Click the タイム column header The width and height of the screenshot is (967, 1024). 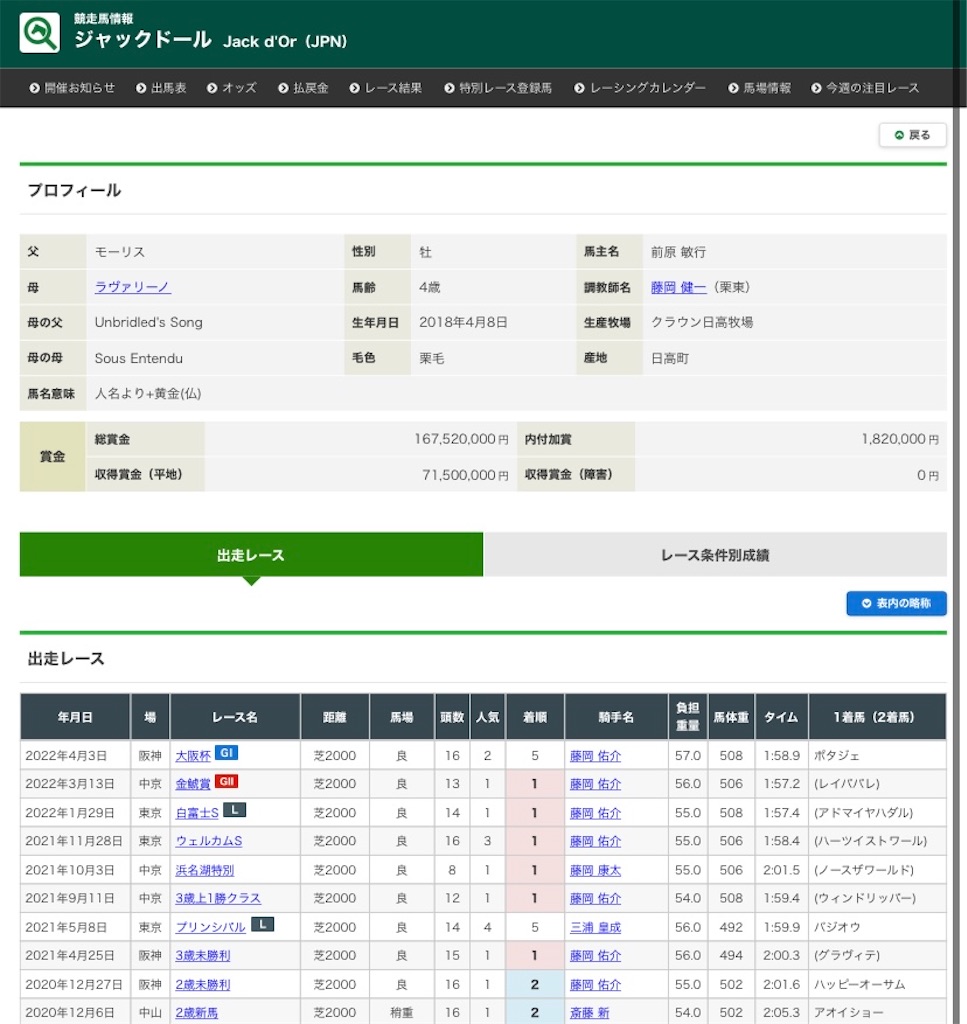tap(782, 717)
